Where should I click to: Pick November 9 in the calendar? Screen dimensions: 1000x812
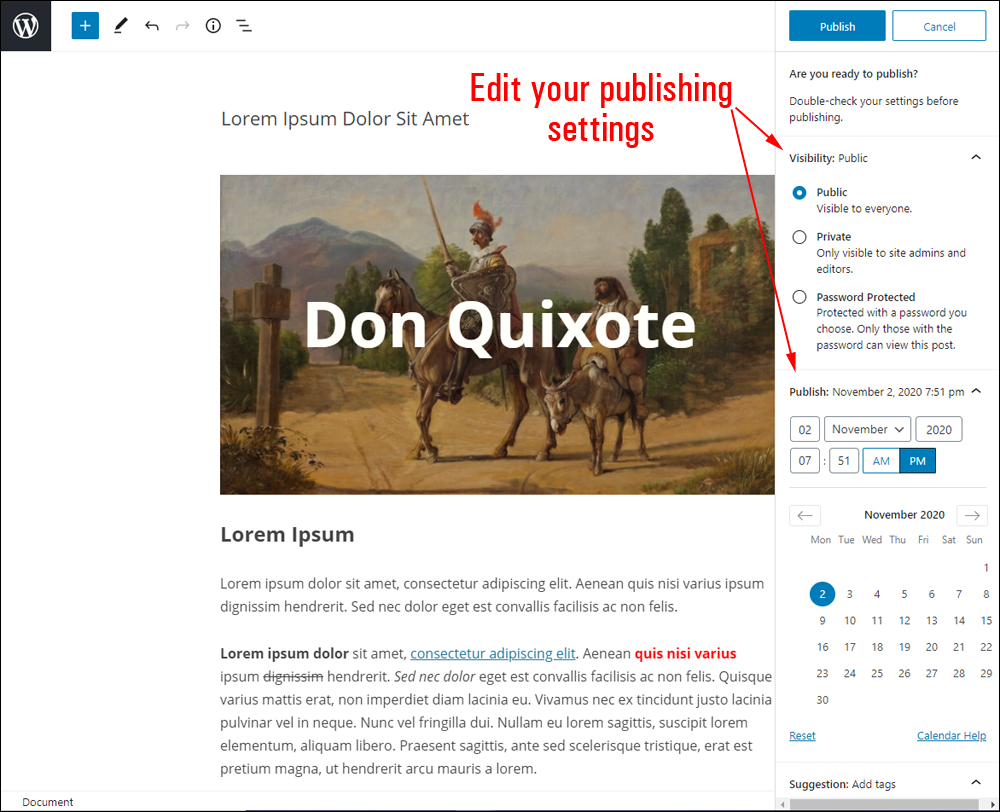(822, 621)
